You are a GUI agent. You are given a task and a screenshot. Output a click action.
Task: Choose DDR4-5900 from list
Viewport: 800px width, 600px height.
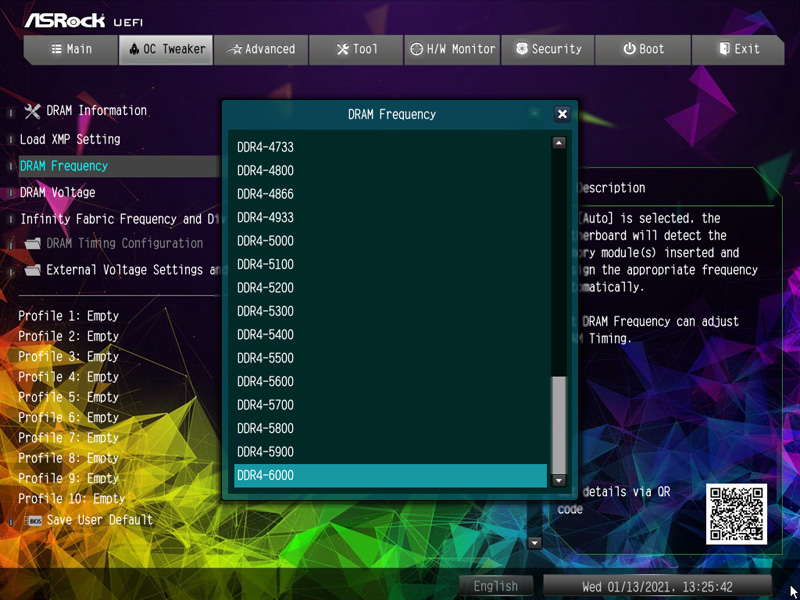pyautogui.click(x=390, y=452)
